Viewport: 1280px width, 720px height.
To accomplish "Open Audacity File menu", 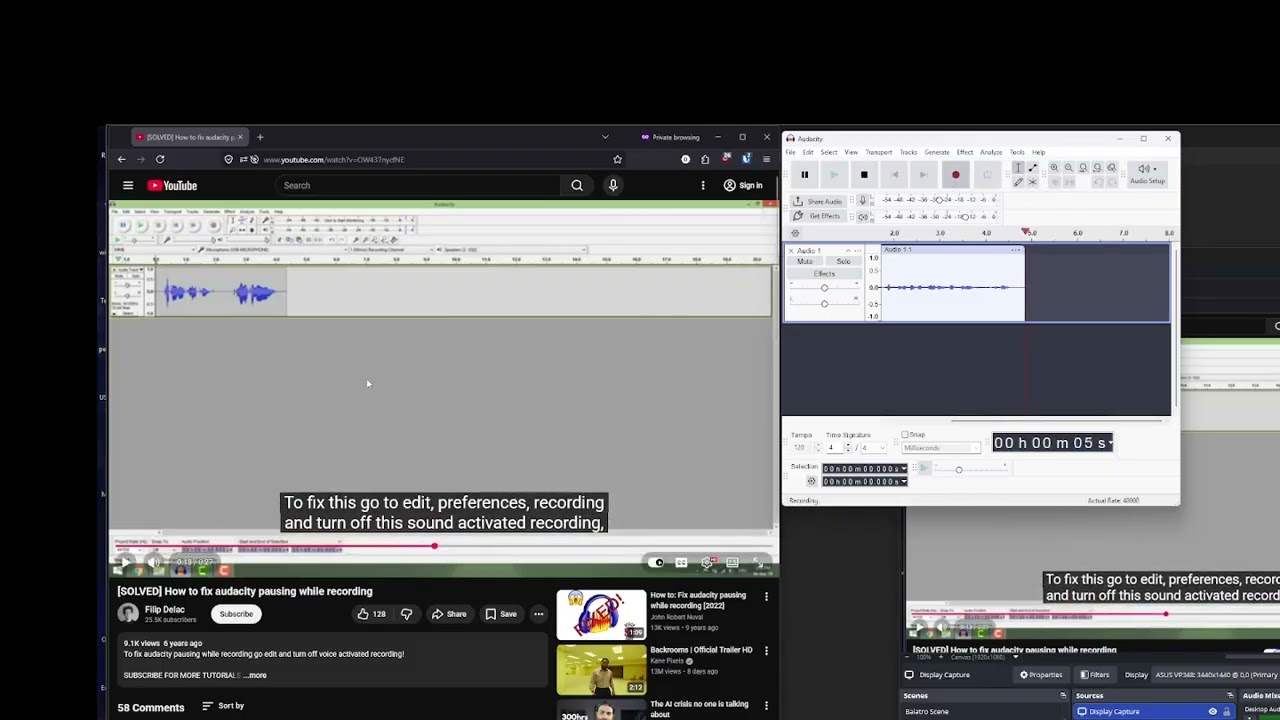I will point(790,152).
